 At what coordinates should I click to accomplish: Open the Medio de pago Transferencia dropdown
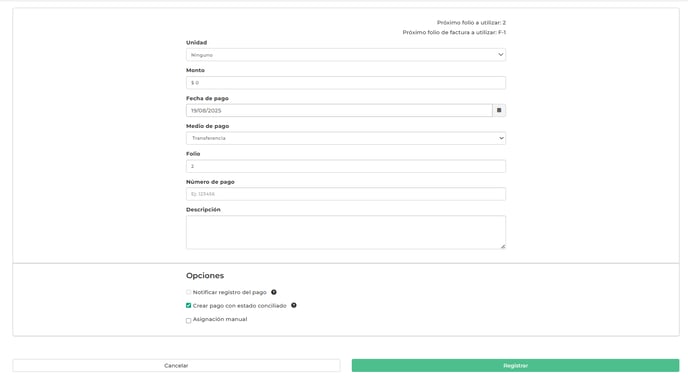click(346, 138)
